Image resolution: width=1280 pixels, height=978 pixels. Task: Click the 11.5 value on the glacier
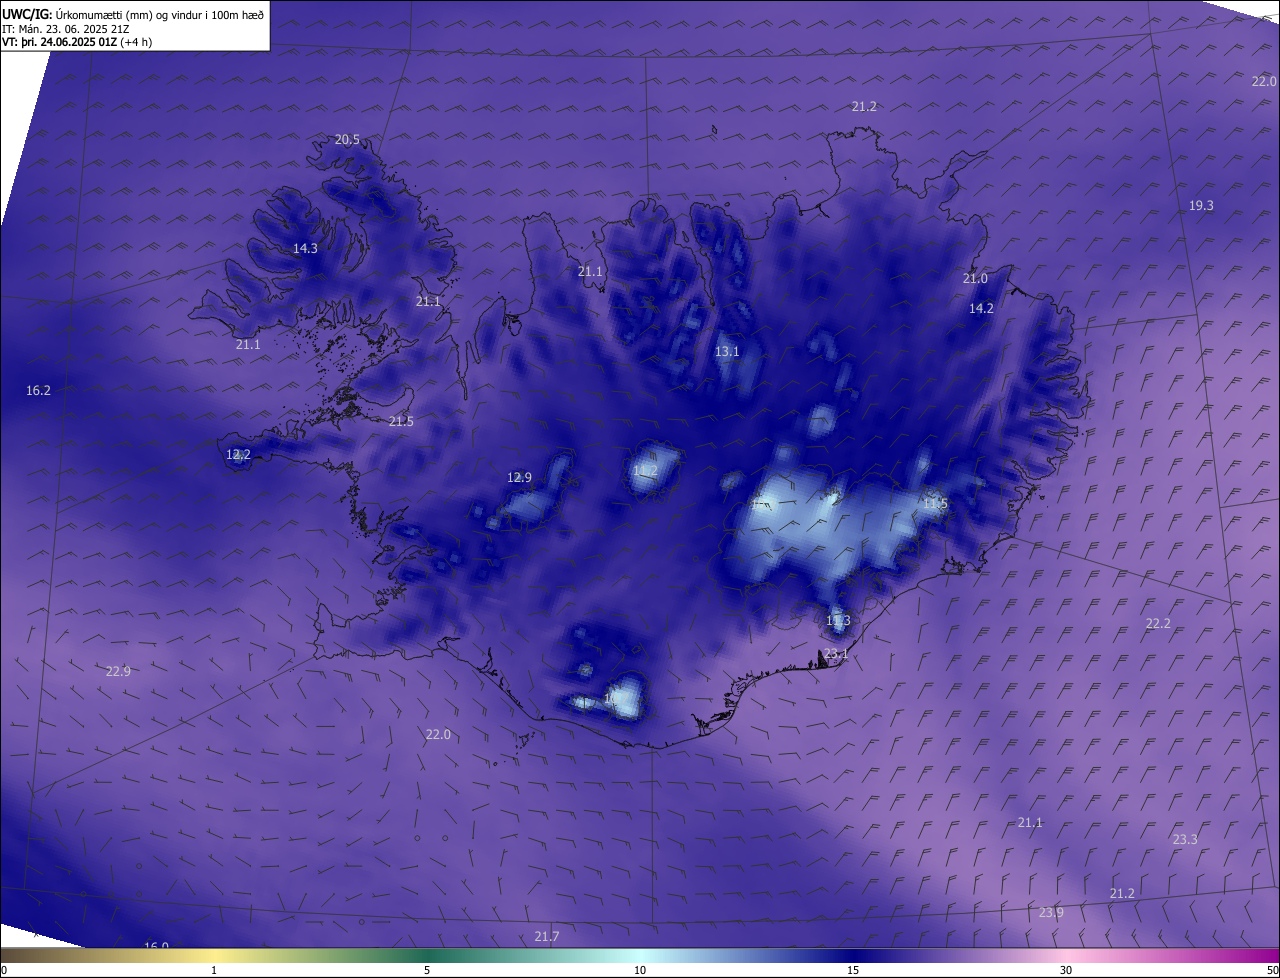[935, 504]
